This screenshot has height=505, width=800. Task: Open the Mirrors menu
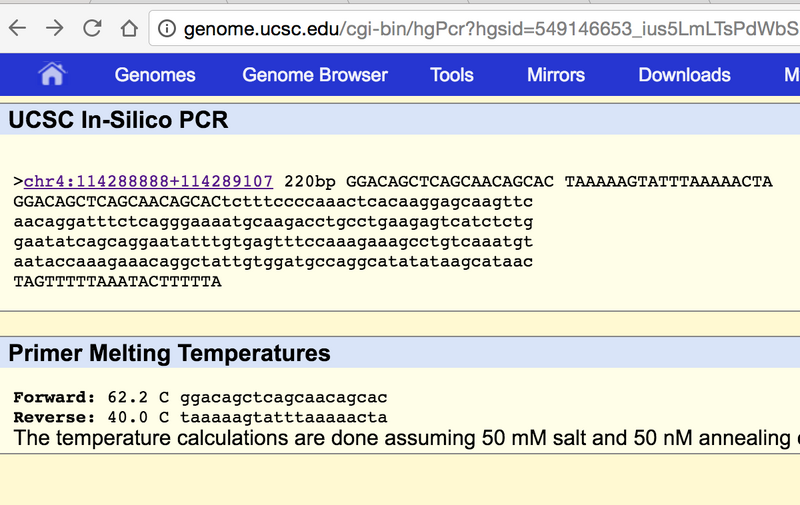[556, 75]
